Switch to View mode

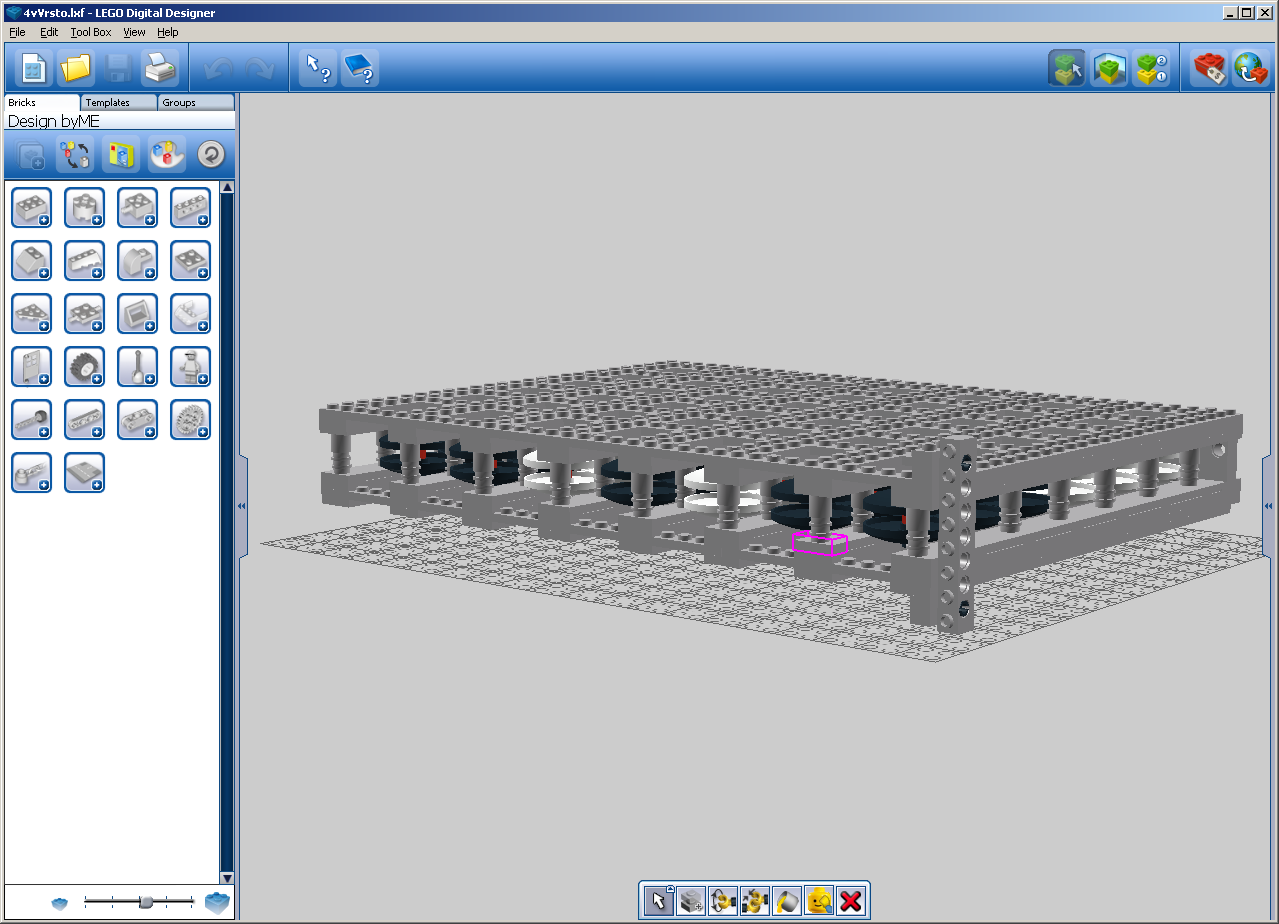click(x=1109, y=68)
